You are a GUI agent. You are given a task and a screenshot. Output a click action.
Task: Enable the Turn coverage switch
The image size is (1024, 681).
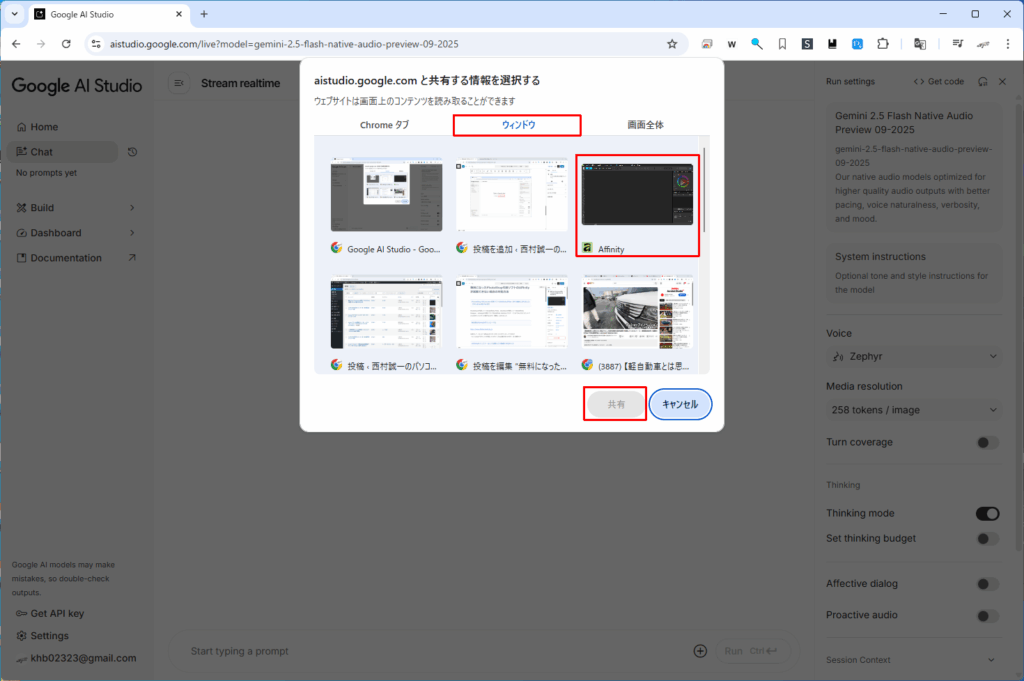coord(987,442)
